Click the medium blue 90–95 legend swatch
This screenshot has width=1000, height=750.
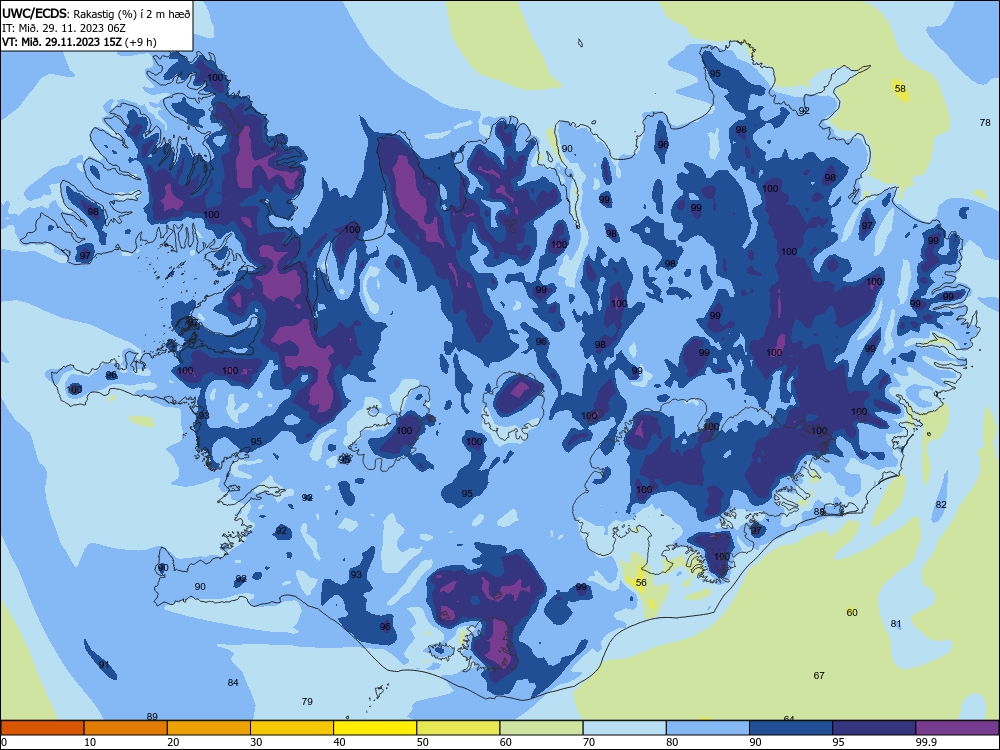pyautogui.click(x=791, y=728)
